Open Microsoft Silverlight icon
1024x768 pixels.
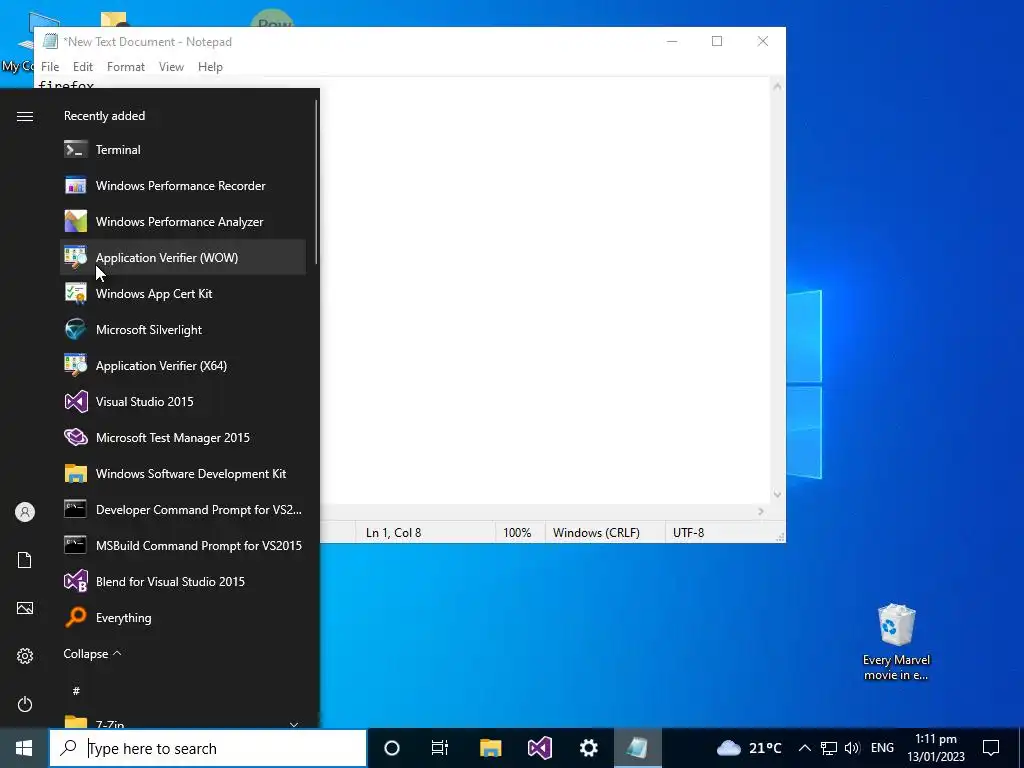click(x=76, y=329)
